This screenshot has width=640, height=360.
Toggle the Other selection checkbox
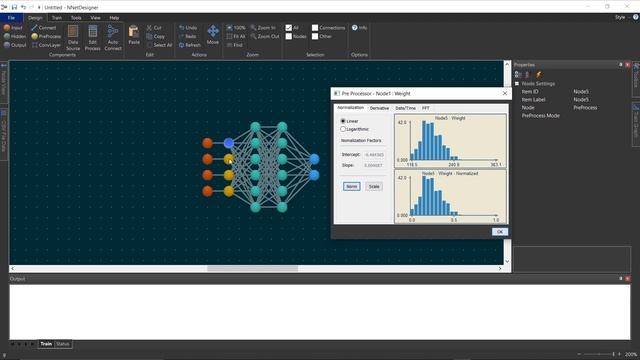coord(315,36)
